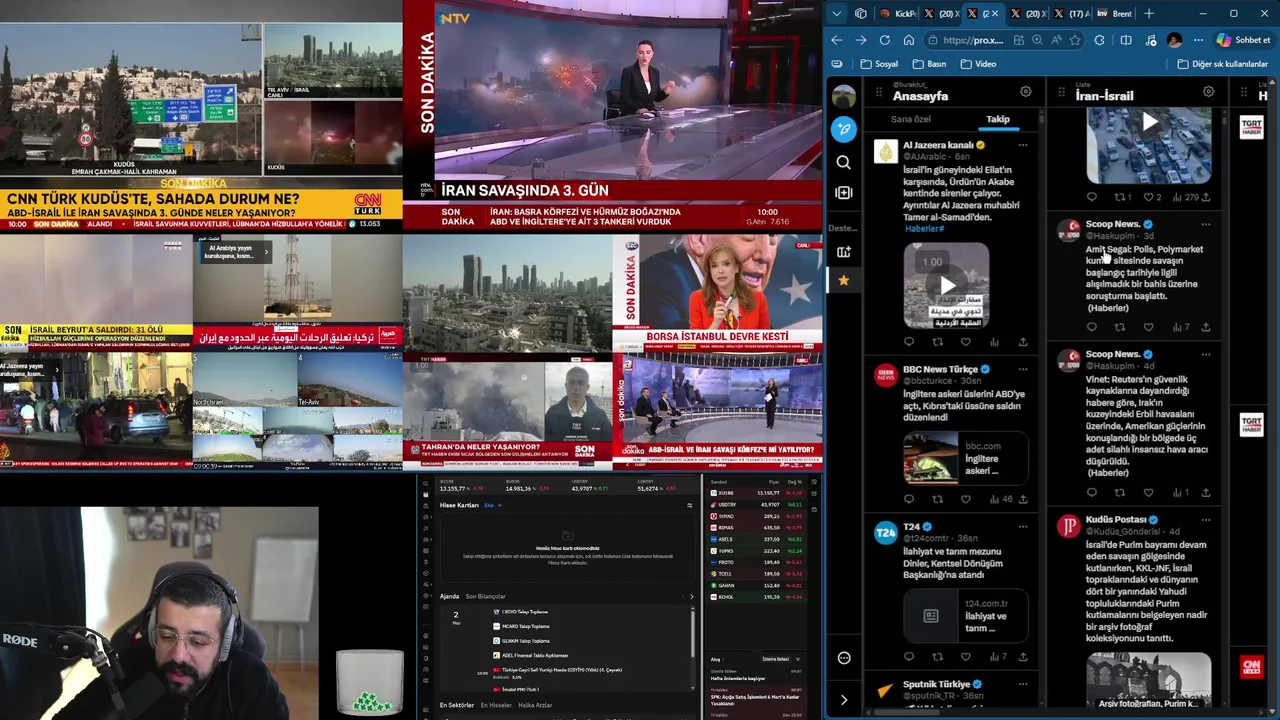The height and width of the screenshot is (720, 1280).
Task: Switch to the KickP browser tab
Action: [x=898, y=13]
